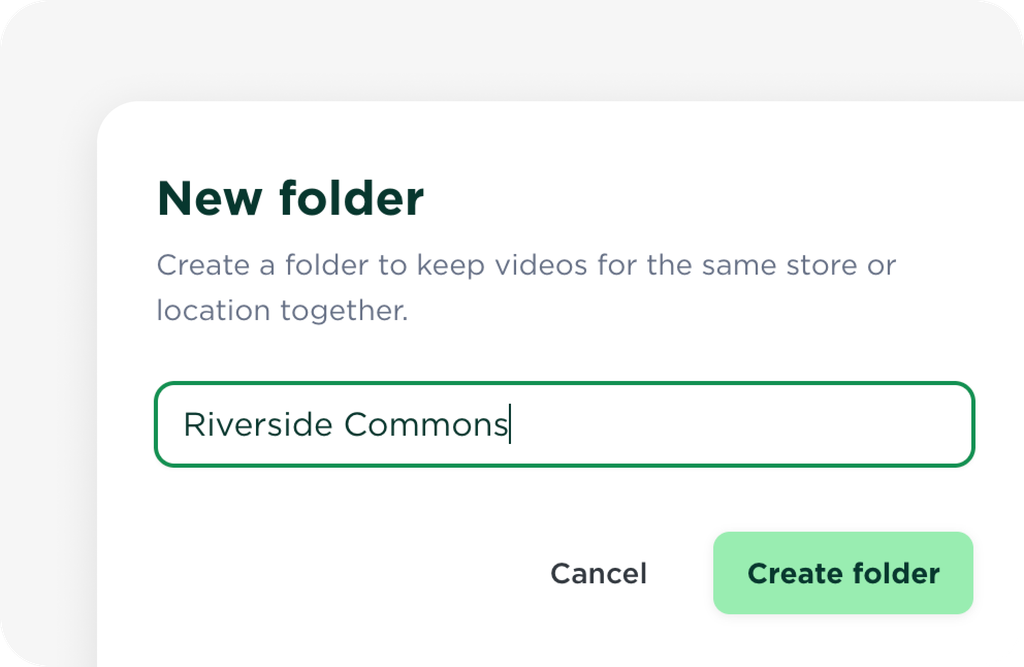Place cursor in empty area of name field
1024x667 pixels.
738,424
